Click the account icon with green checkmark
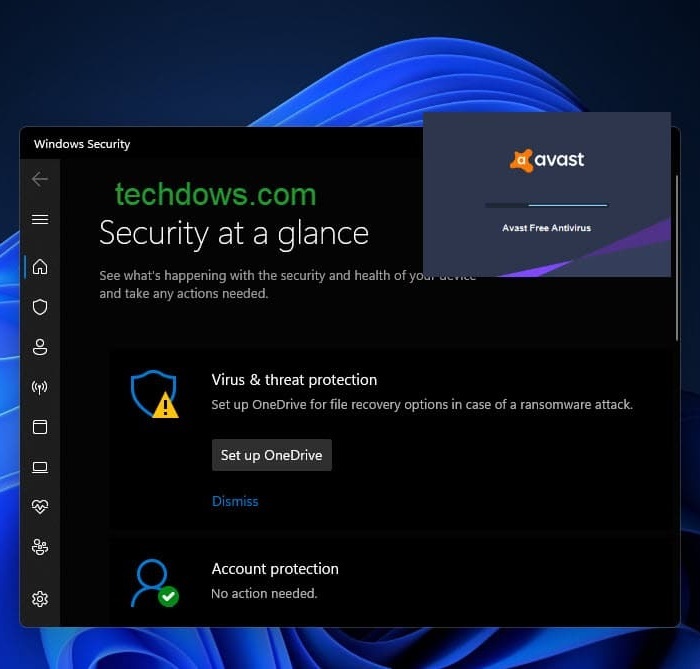 tap(154, 583)
